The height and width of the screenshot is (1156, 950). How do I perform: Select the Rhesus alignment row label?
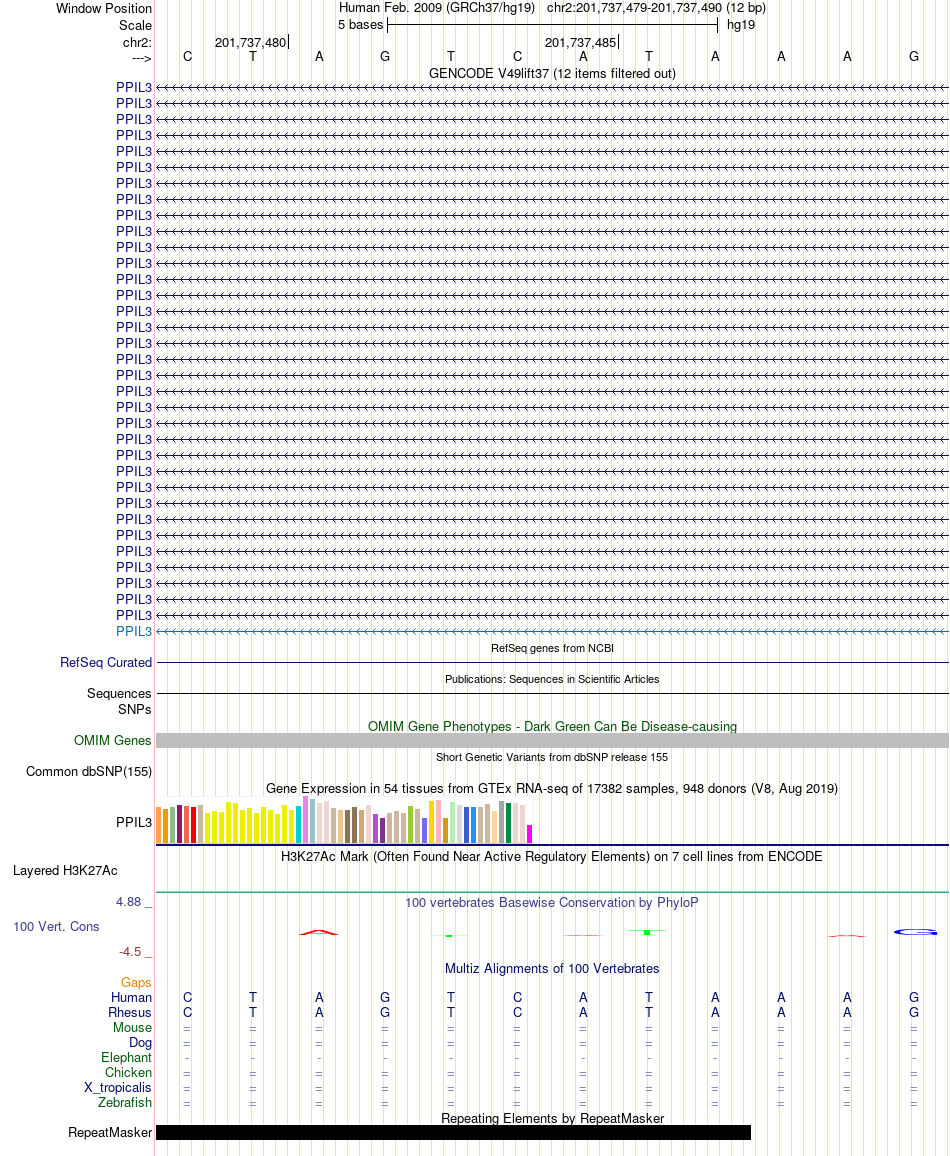point(130,1012)
